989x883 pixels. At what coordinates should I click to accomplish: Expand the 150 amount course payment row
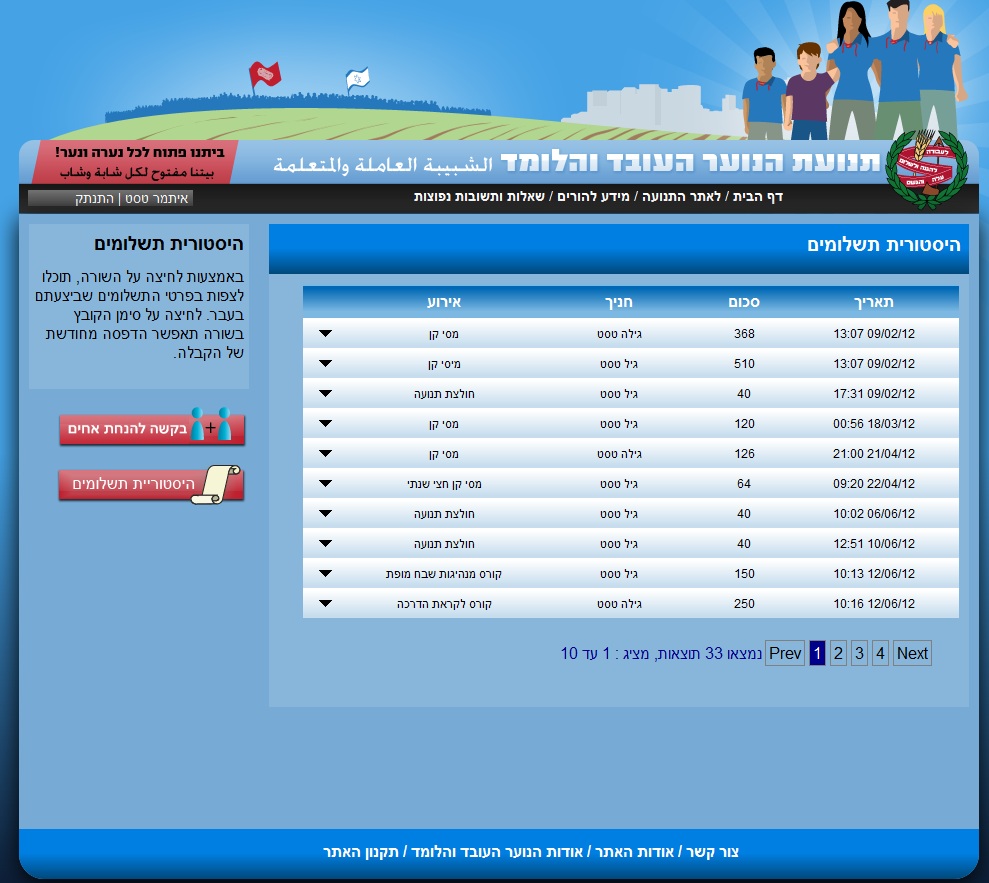[x=325, y=573]
